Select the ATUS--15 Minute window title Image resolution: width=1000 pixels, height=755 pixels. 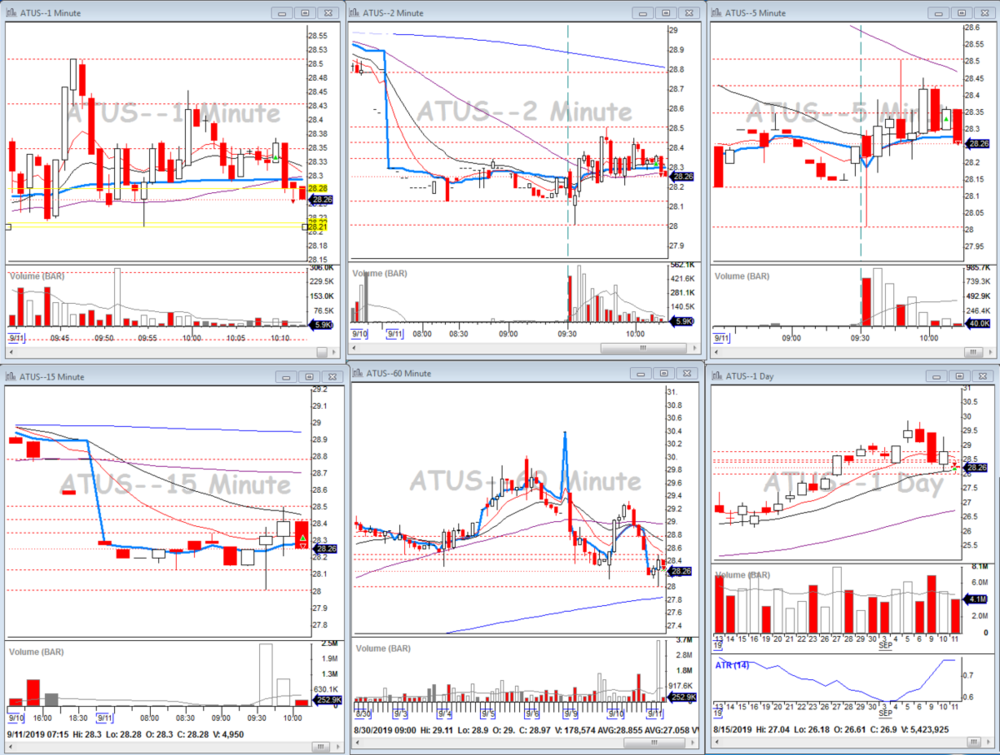point(54,375)
